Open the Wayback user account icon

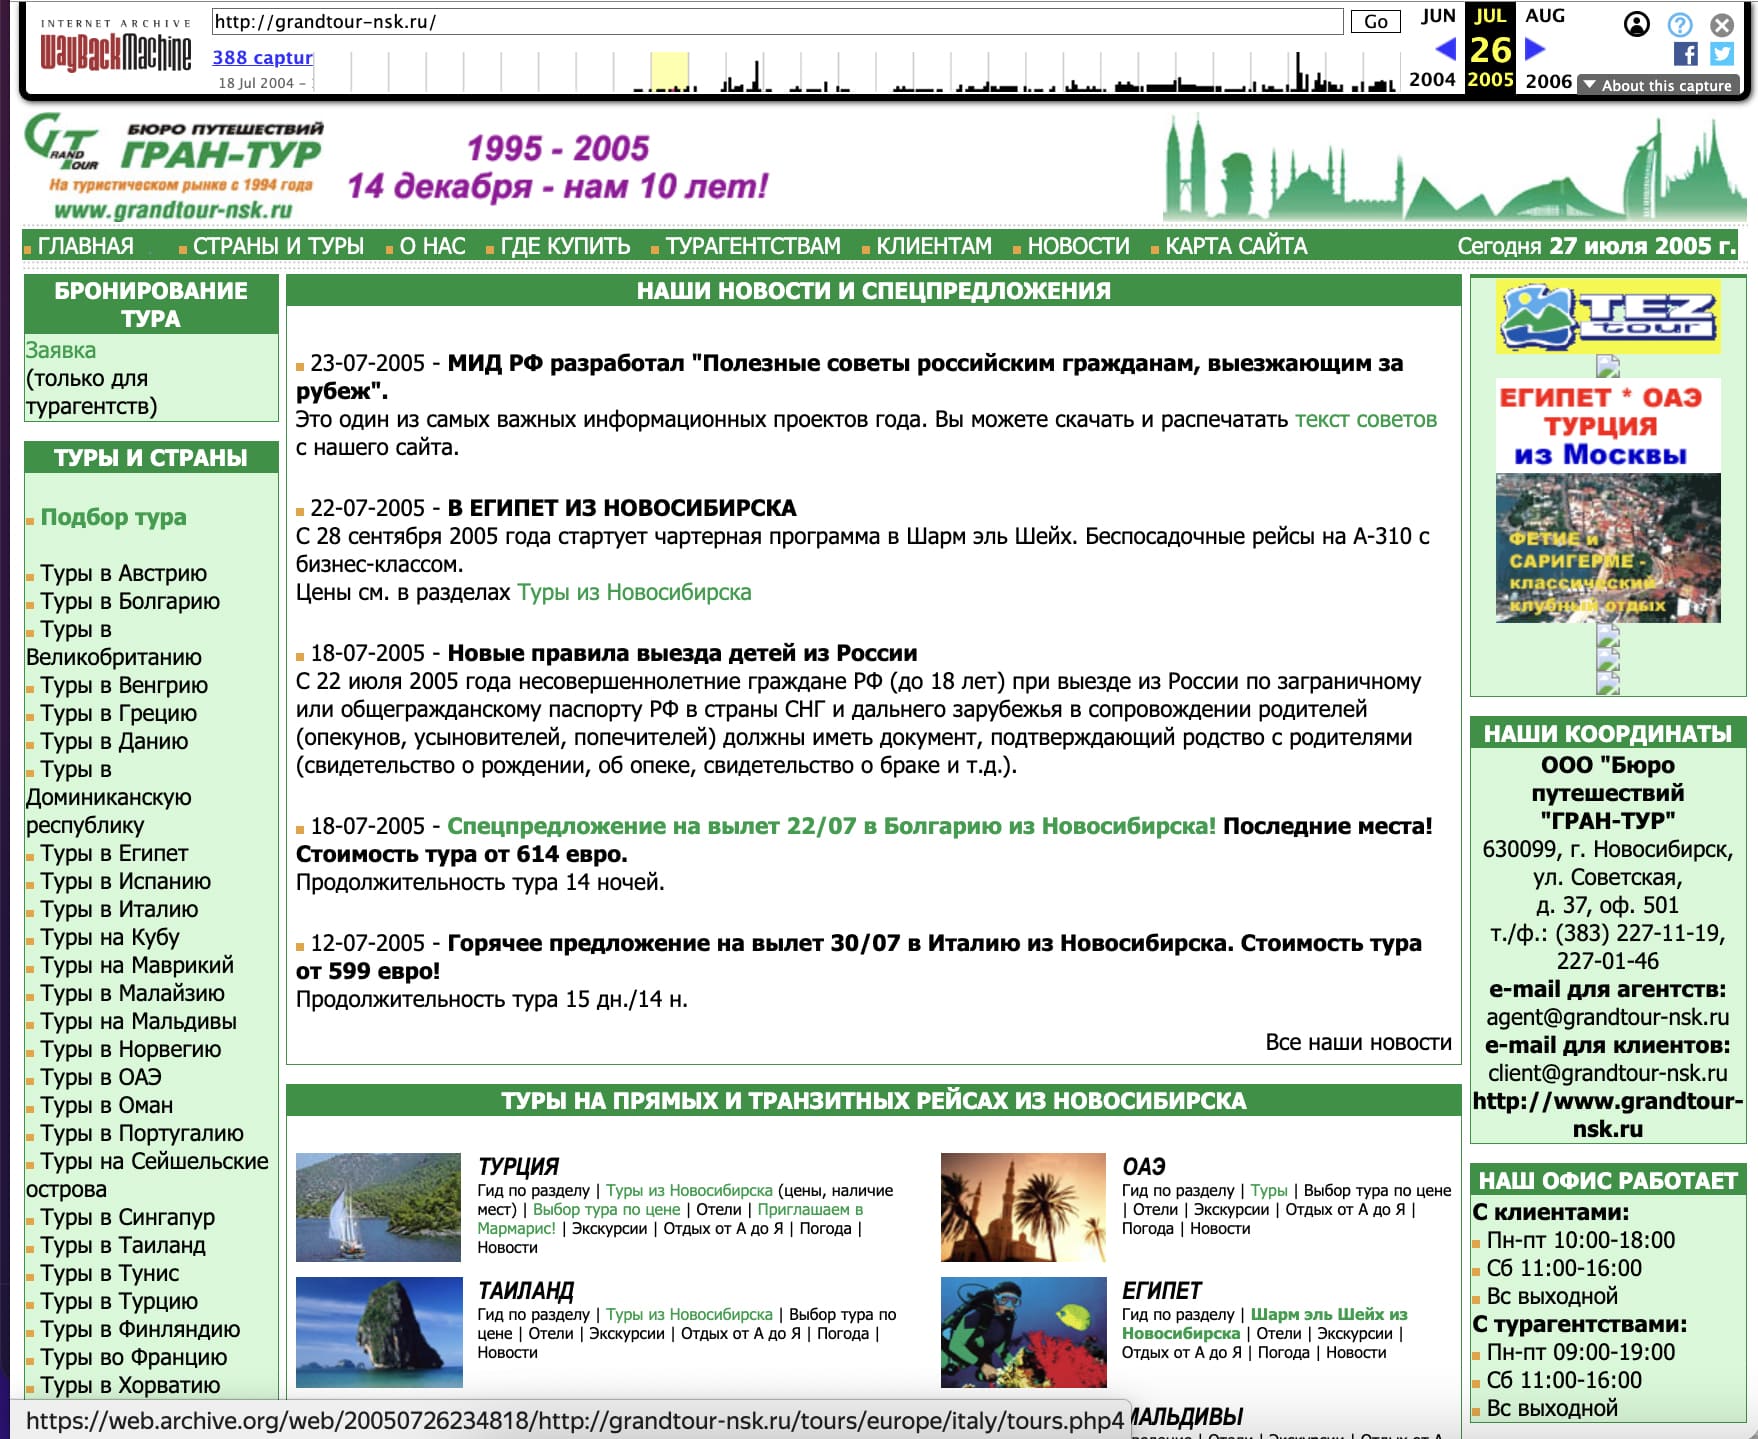(1636, 24)
